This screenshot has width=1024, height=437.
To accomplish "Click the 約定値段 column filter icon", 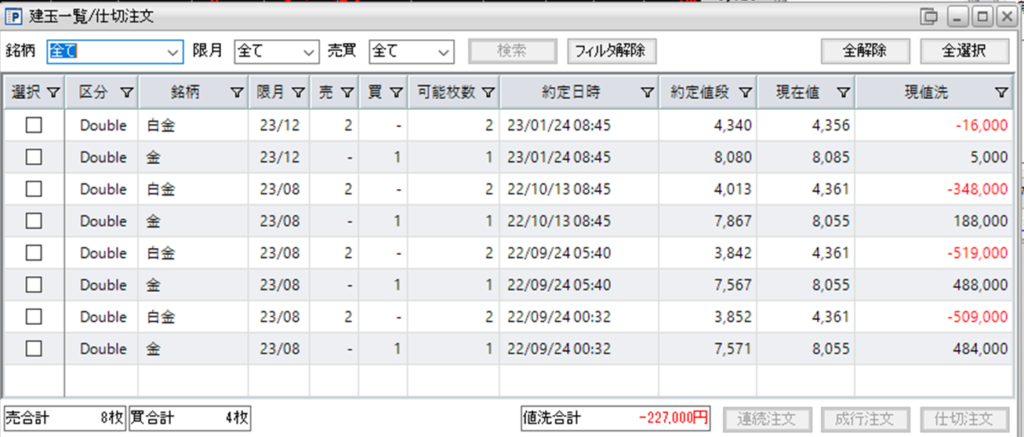I will (745, 93).
